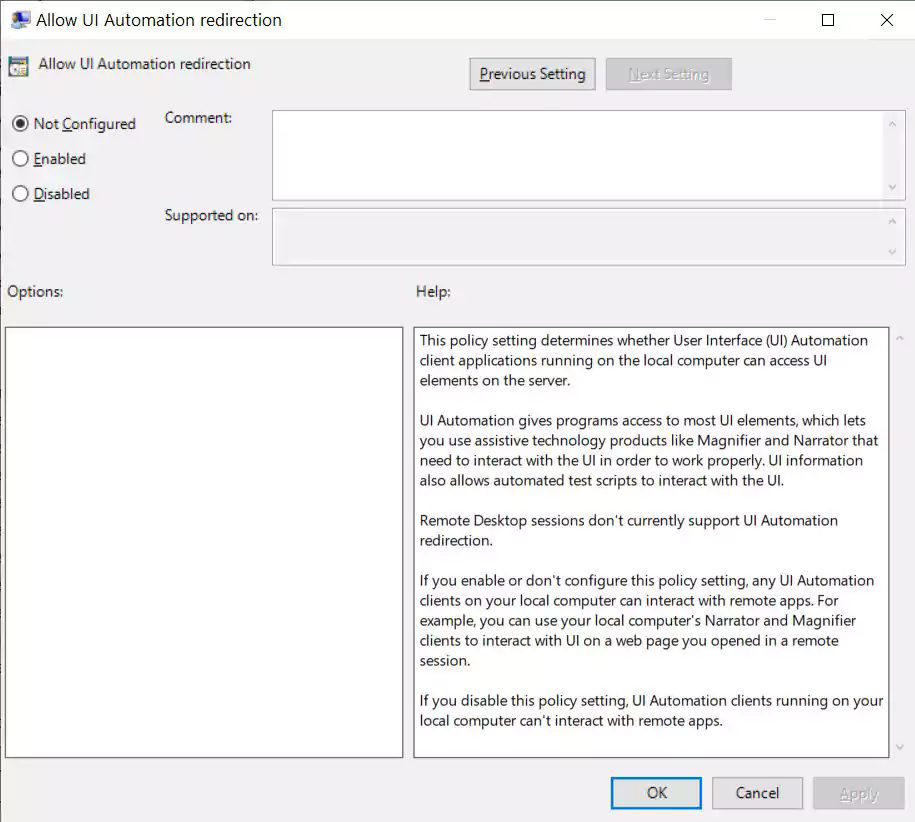Click the Supported on: label

(x=211, y=215)
